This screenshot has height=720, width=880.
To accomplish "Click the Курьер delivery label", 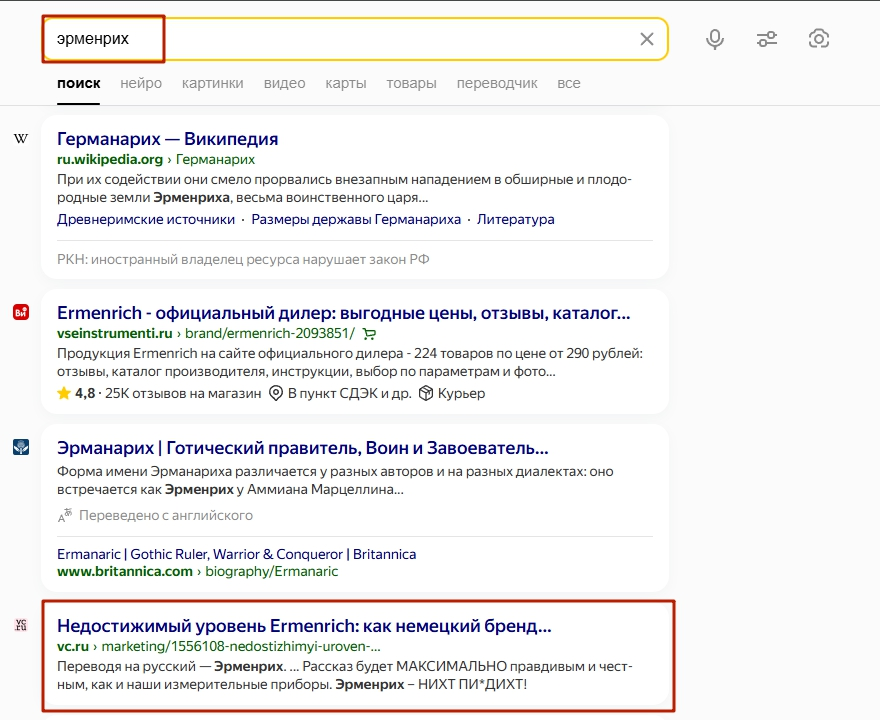I will pos(461,393).
